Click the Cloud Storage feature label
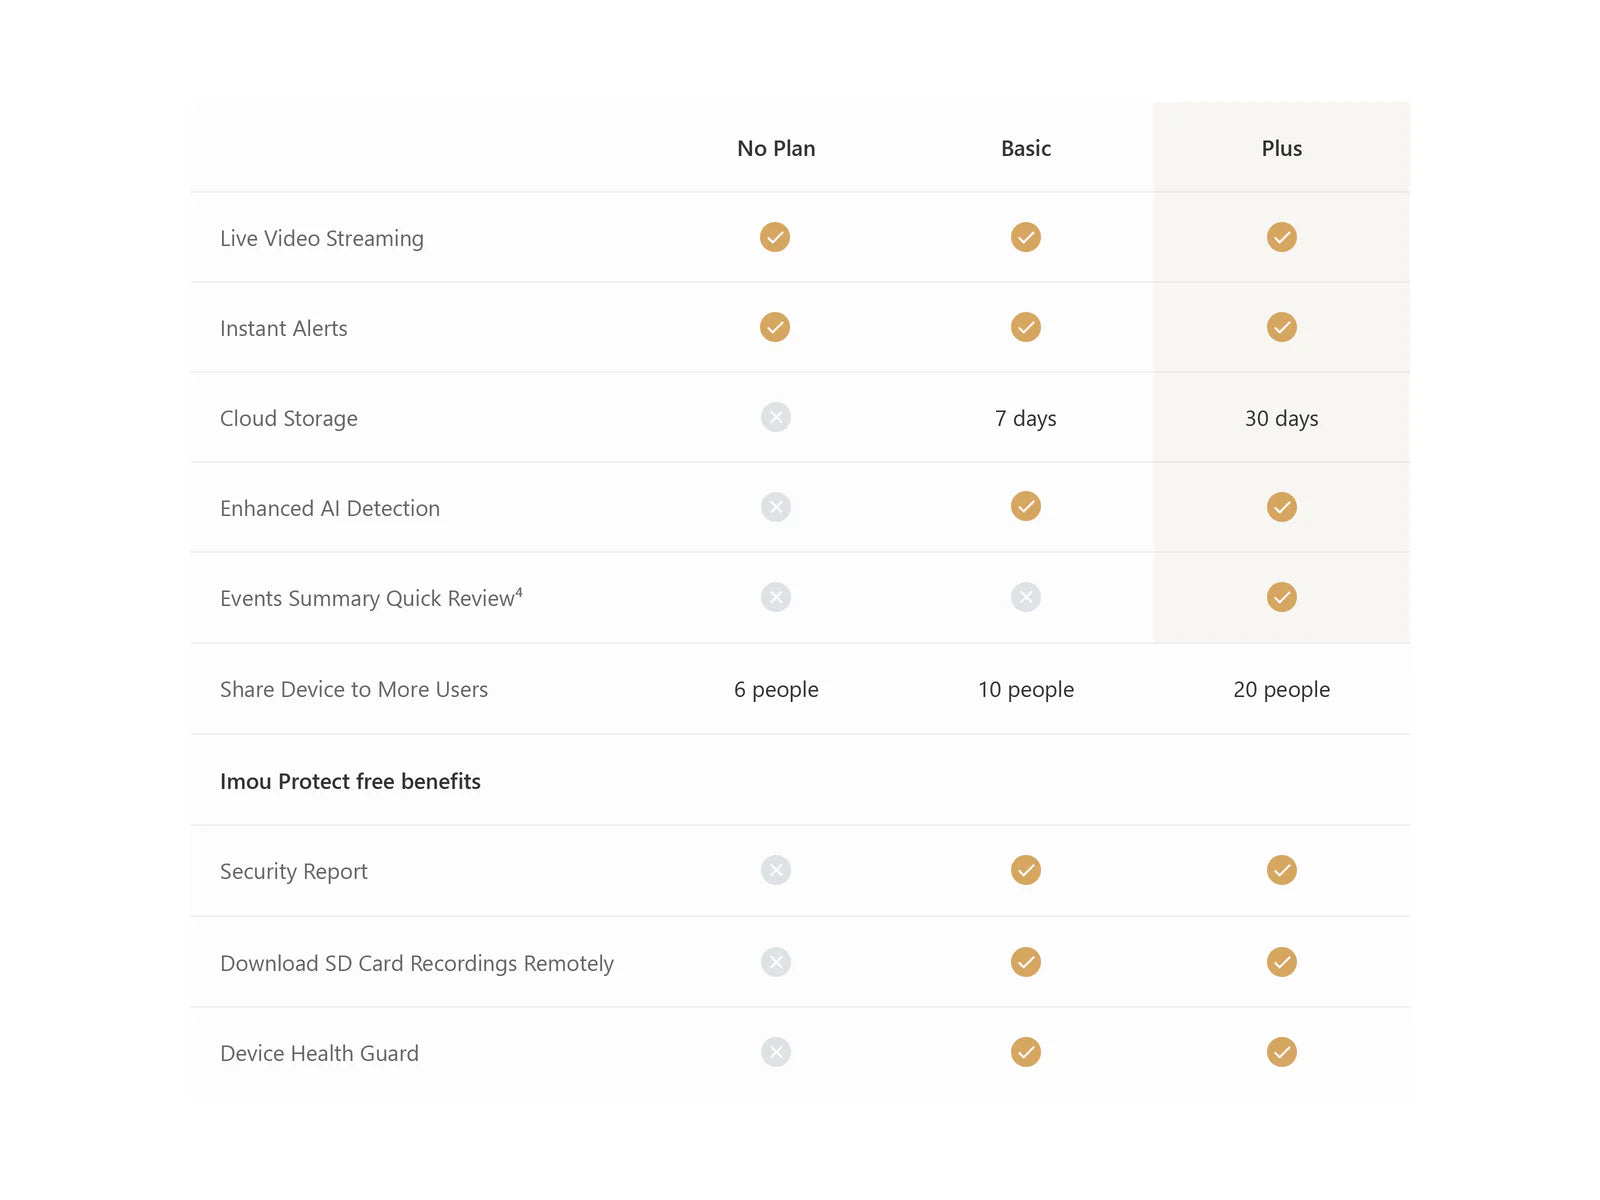The height and width of the screenshot is (1200, 1600). pyautogui.click(x=289, y=418)
